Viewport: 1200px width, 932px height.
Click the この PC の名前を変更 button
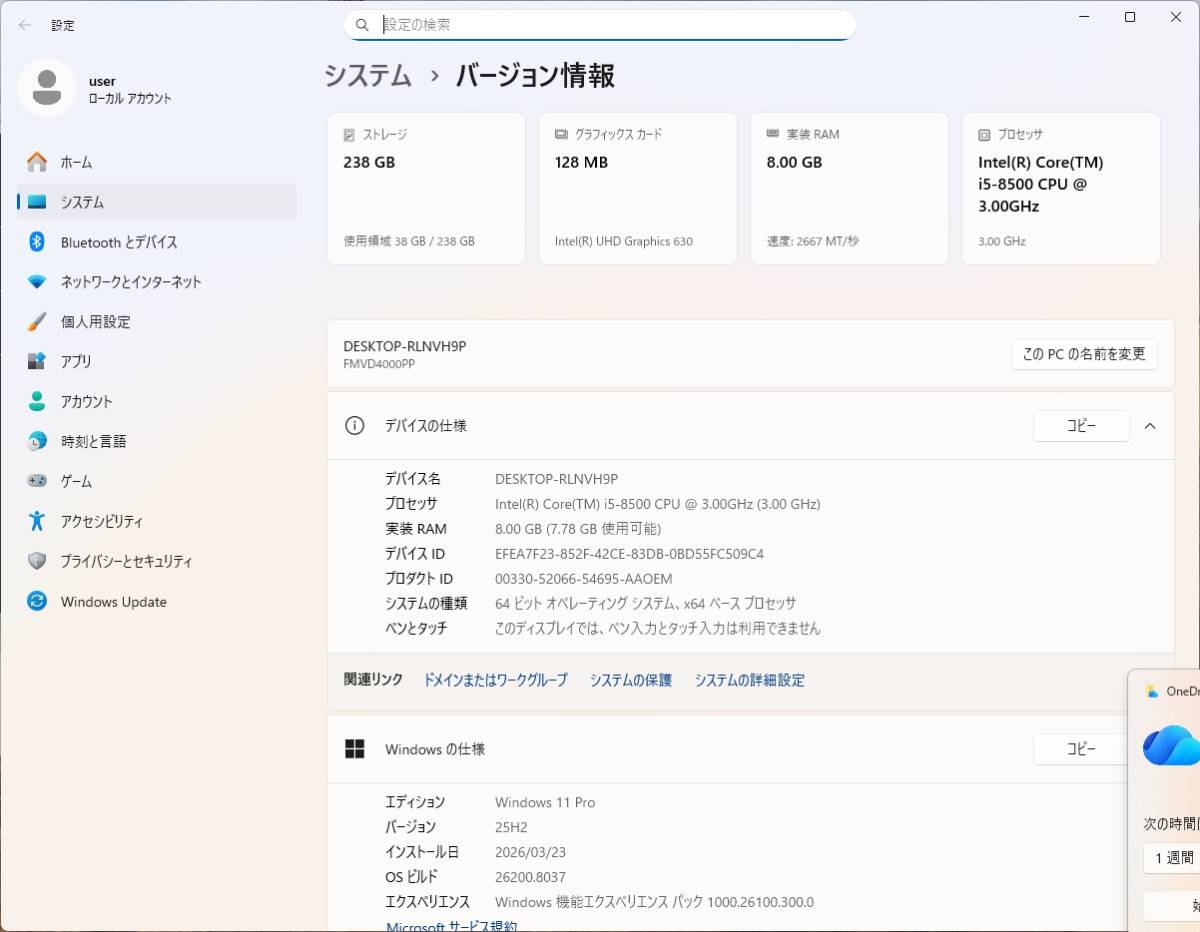click(1084, 354)
